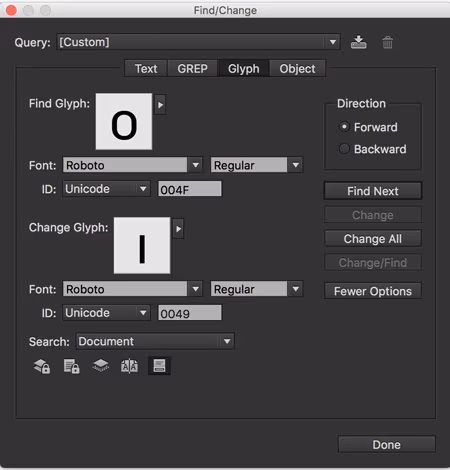Click the Find Glyph Unicode value field

pos(190,189)
